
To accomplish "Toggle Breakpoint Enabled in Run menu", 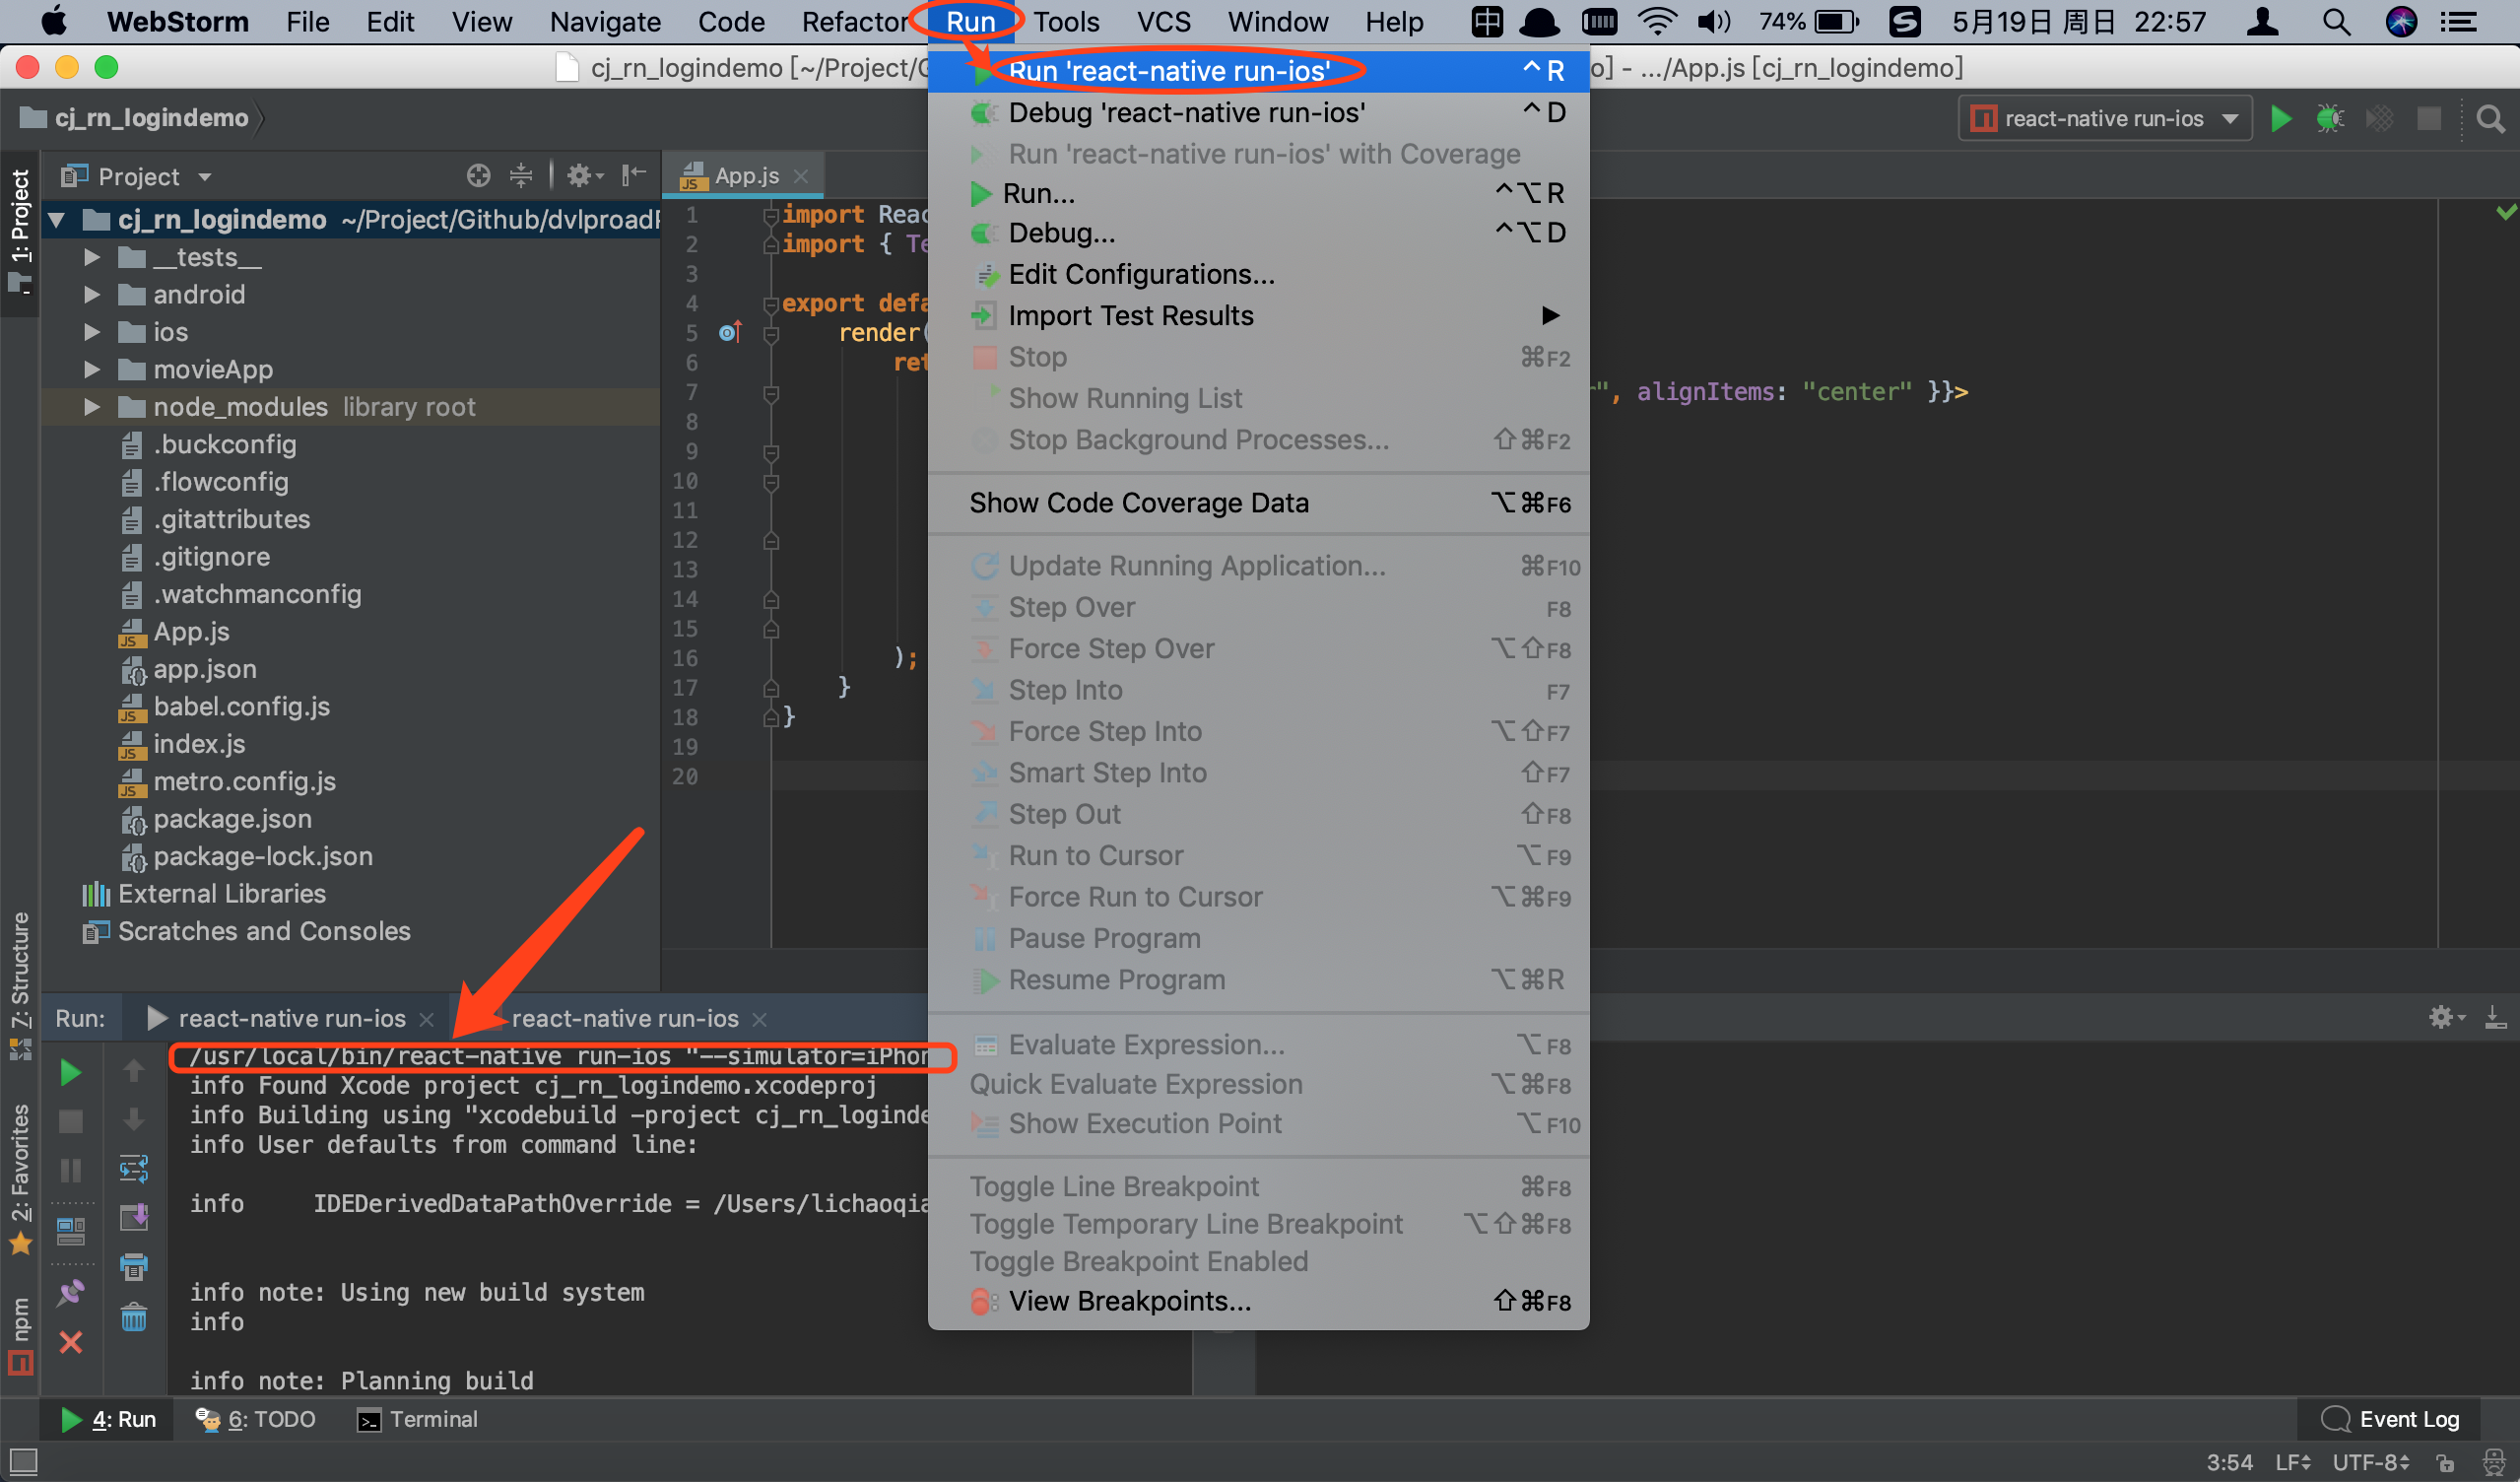I will [x=1136, y=1259].
